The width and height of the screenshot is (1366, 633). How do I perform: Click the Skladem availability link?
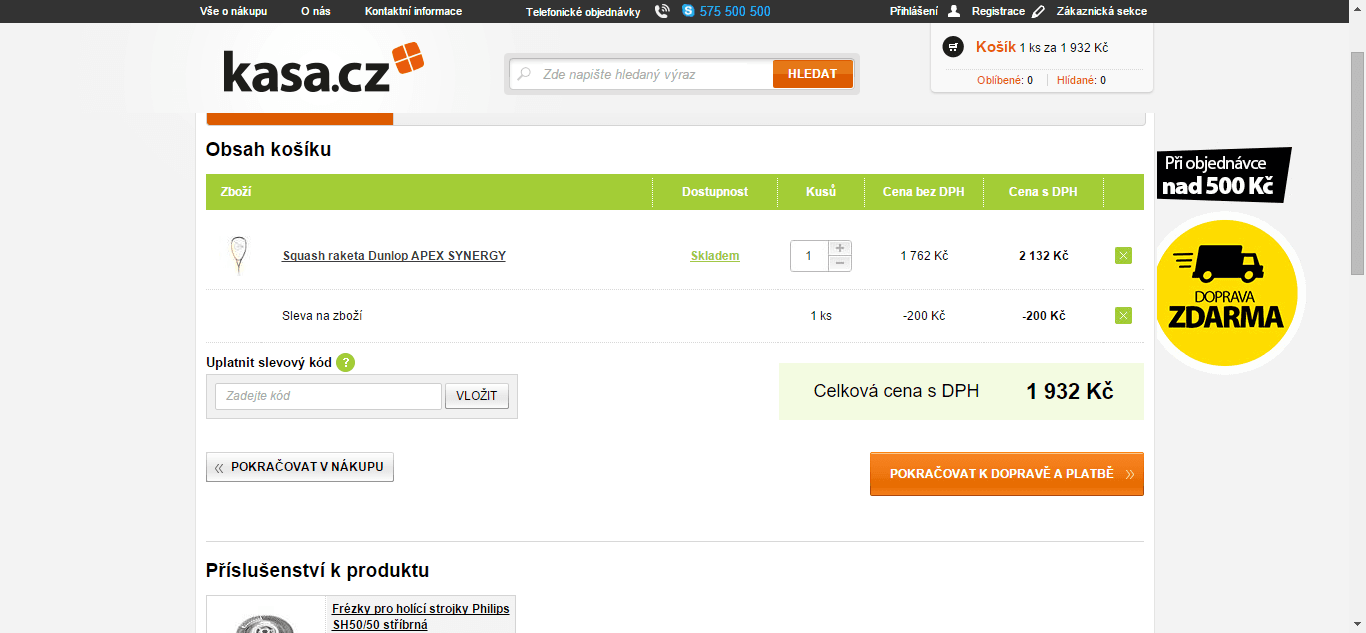[715, 256]
